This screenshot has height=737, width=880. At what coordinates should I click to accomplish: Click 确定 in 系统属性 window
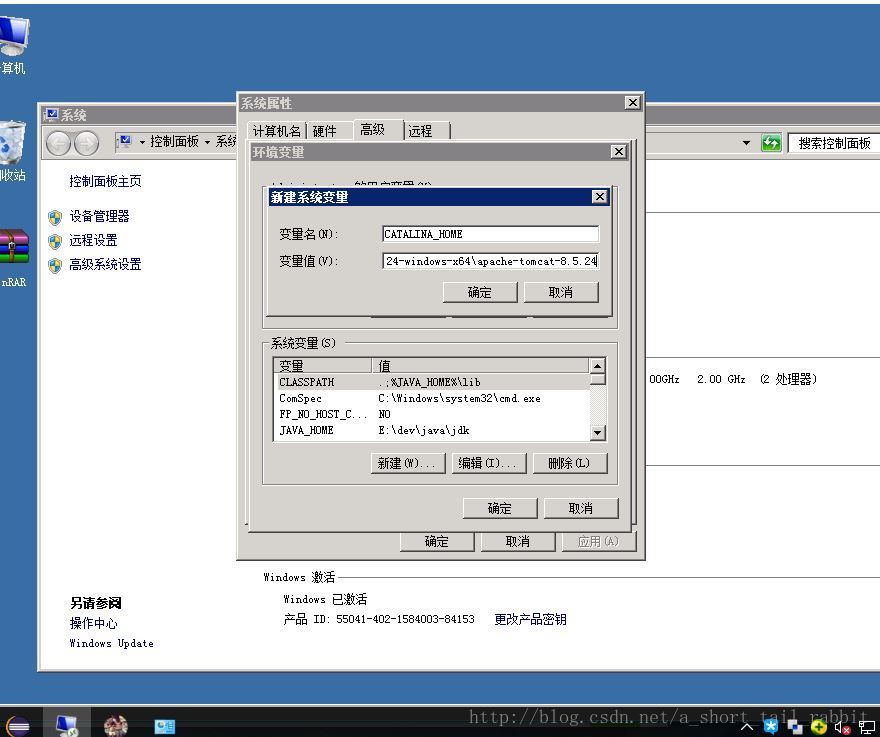[437, 541]
